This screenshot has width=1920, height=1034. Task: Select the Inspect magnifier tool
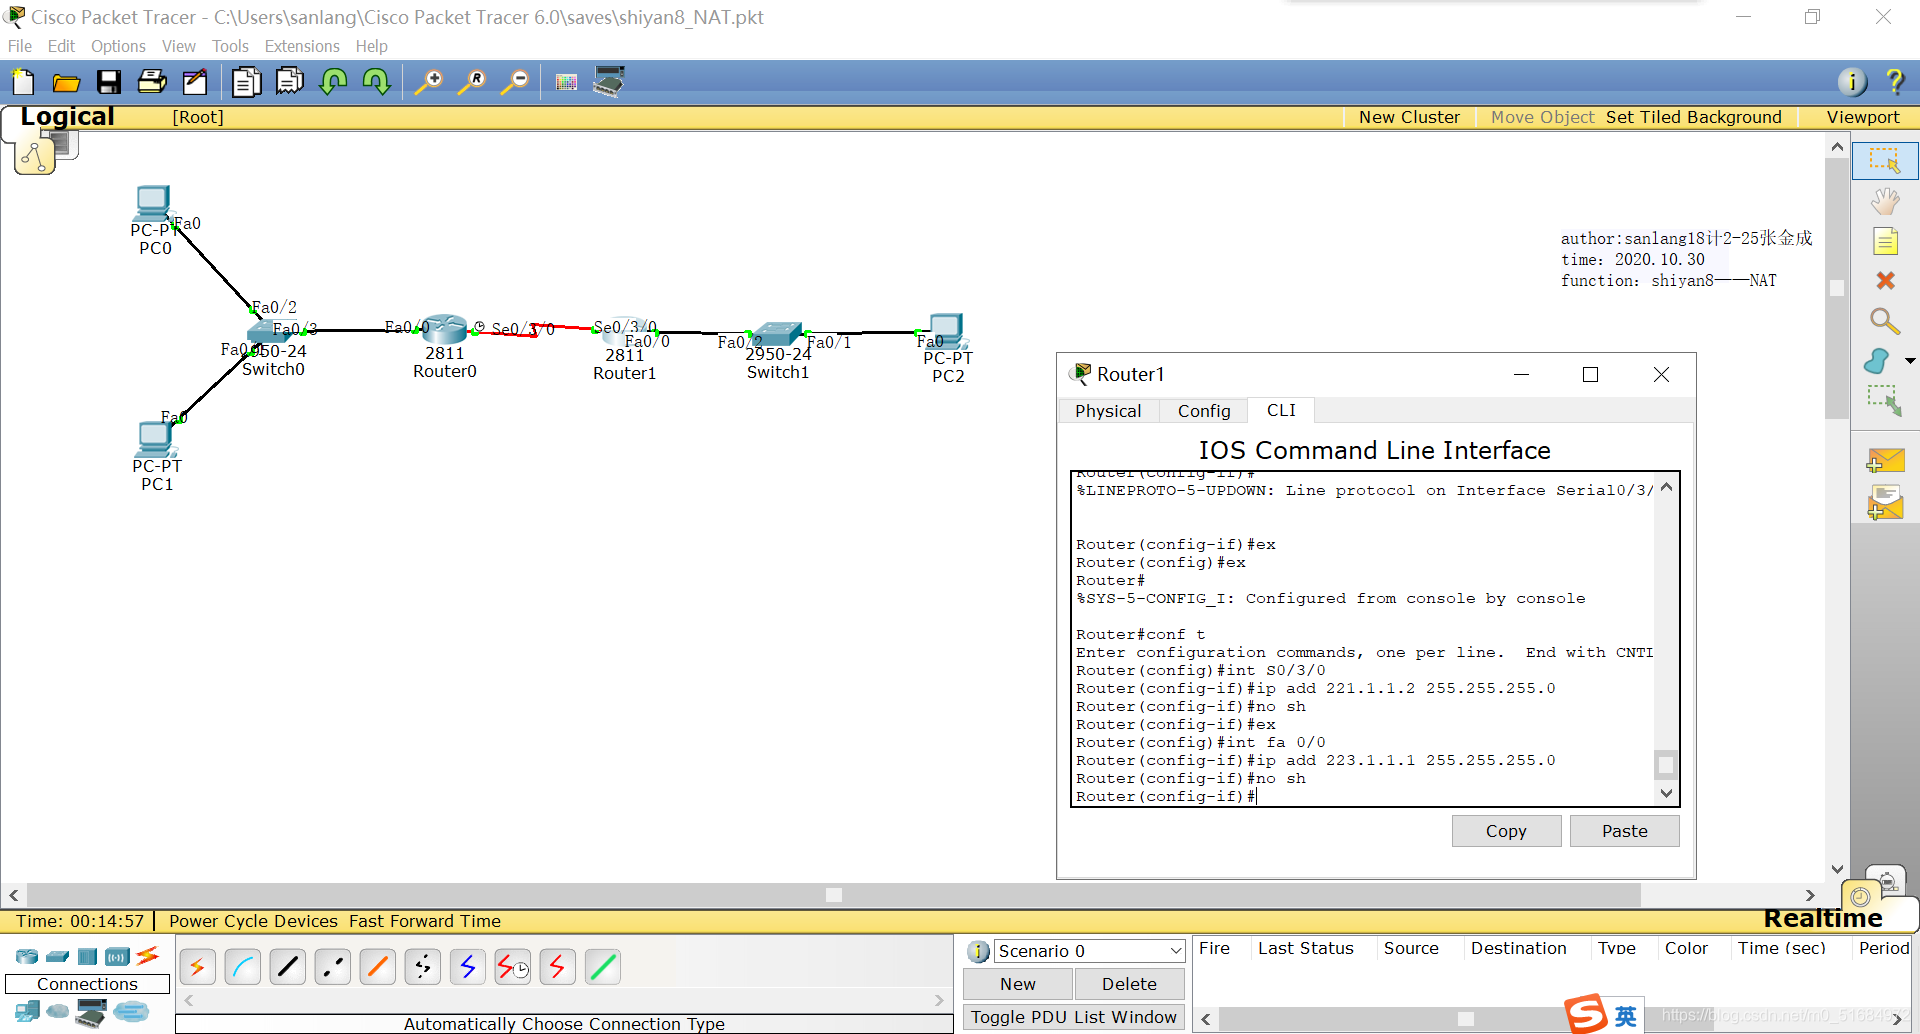click(1885, 321)
